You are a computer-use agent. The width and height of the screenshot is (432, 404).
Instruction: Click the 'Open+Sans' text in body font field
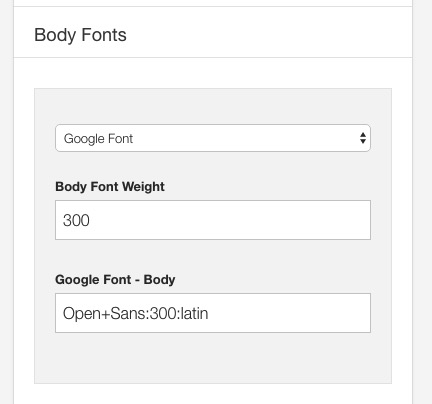coord(105,314)
